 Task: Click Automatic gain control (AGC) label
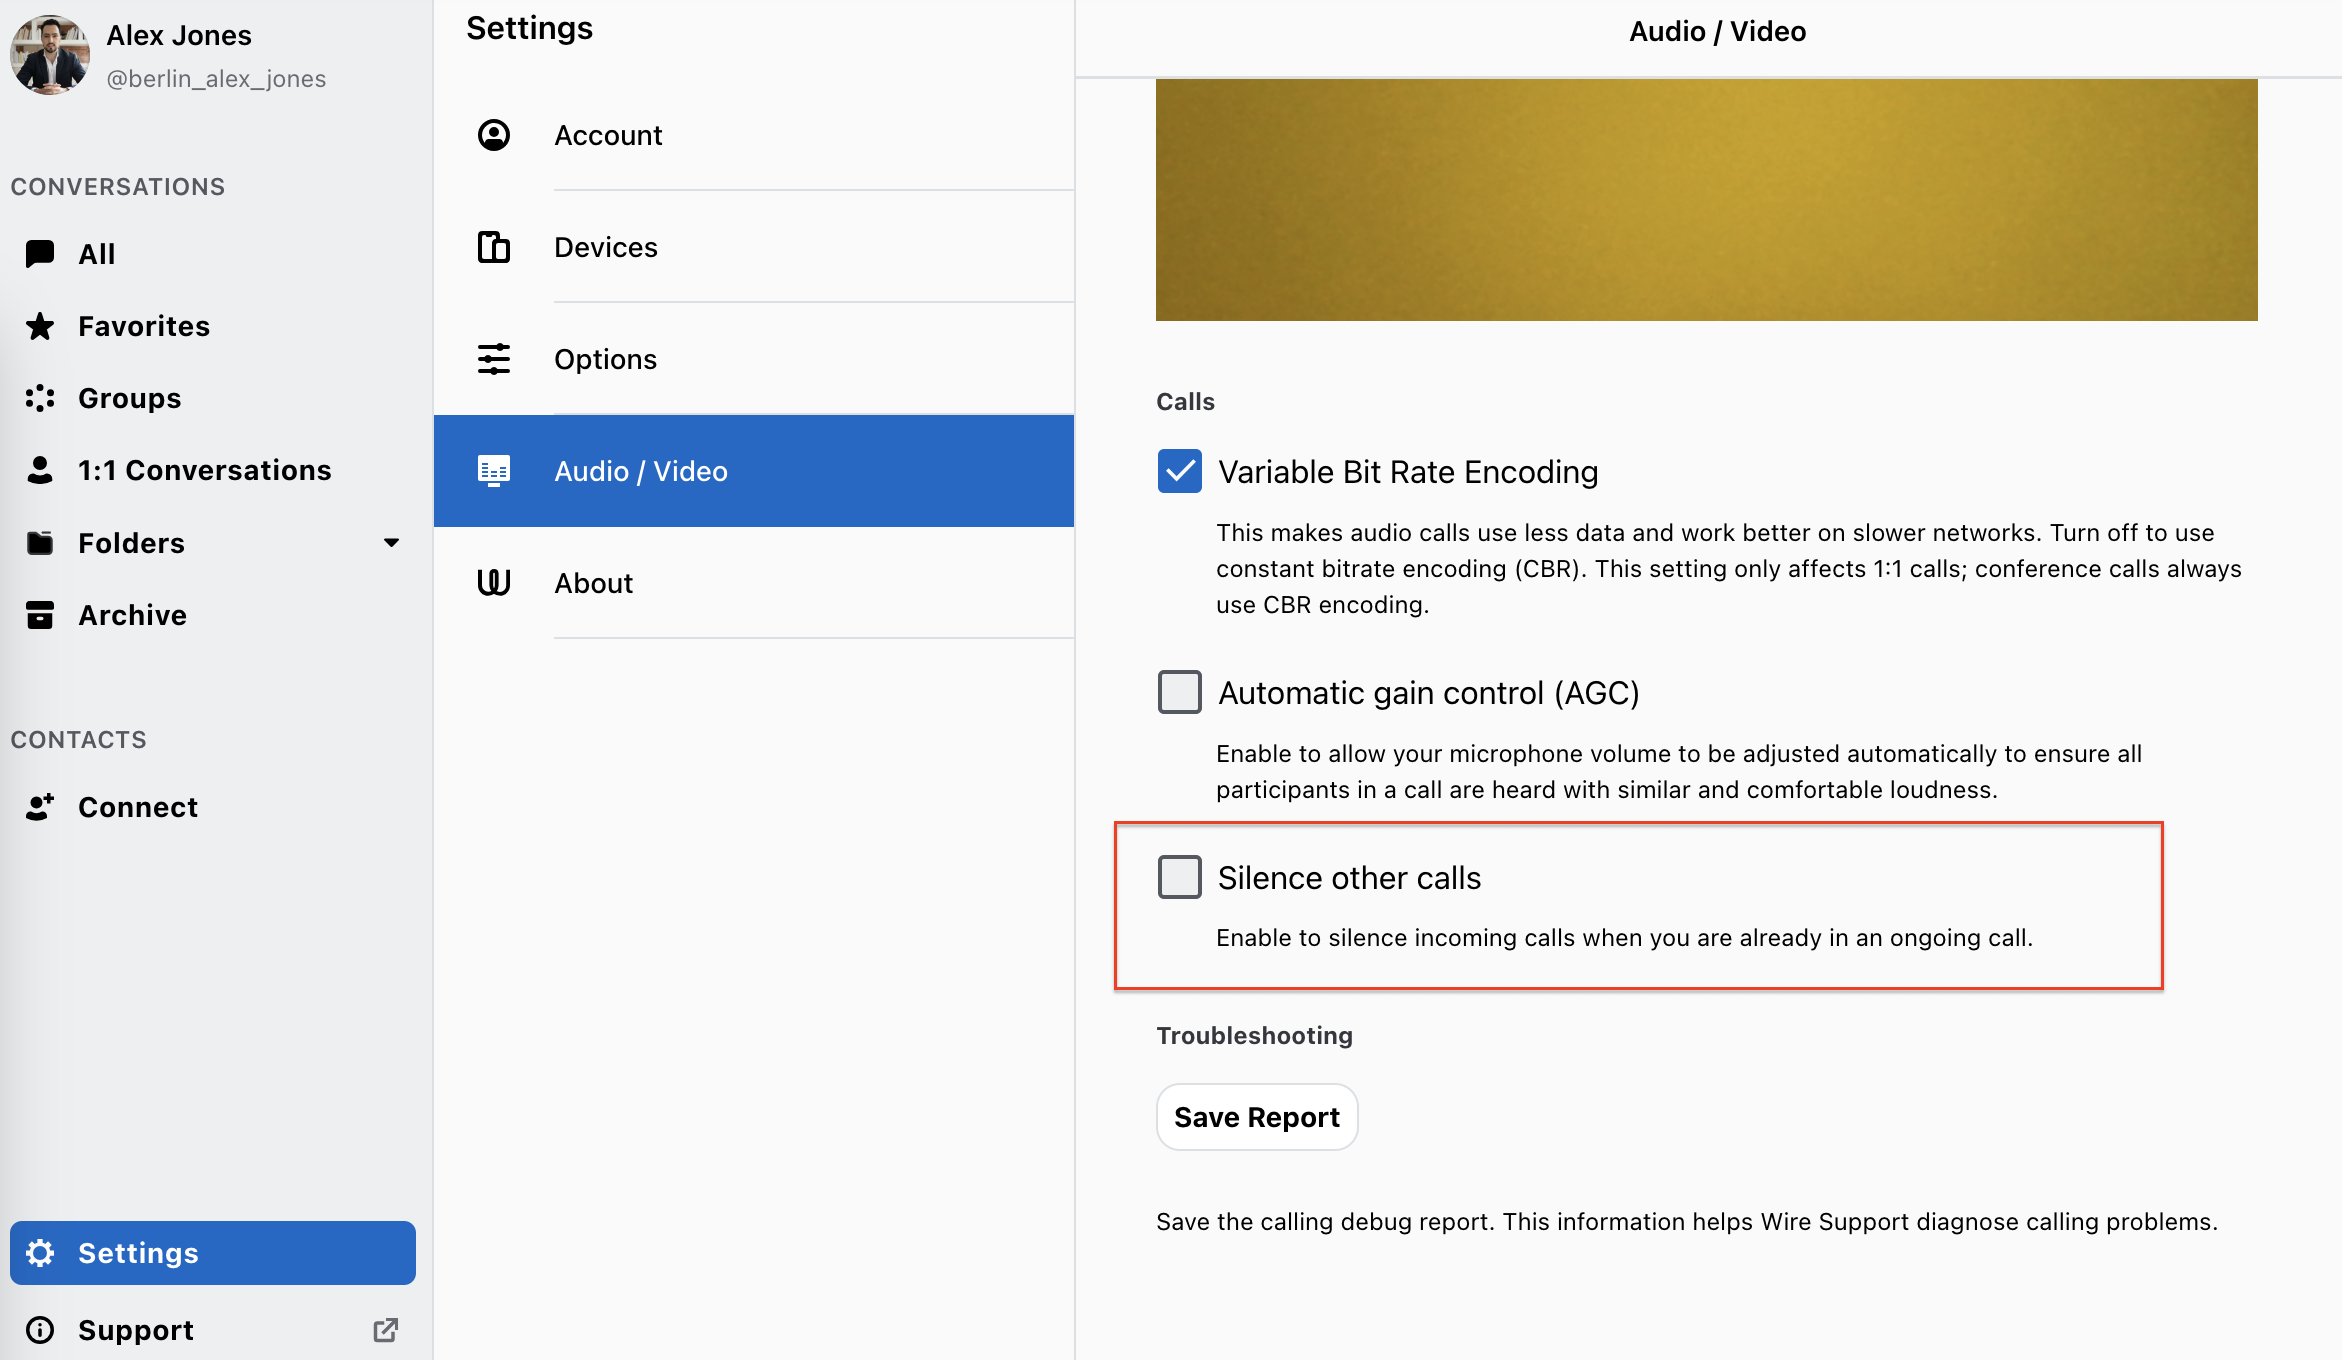pyautogui.click(x=1429, y=693)
